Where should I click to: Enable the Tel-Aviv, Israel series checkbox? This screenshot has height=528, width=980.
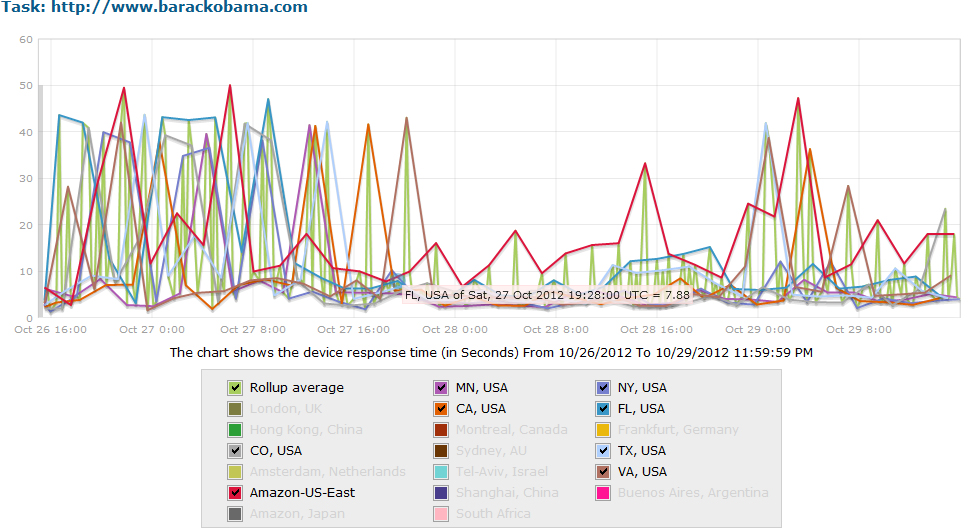pos(441,472)
